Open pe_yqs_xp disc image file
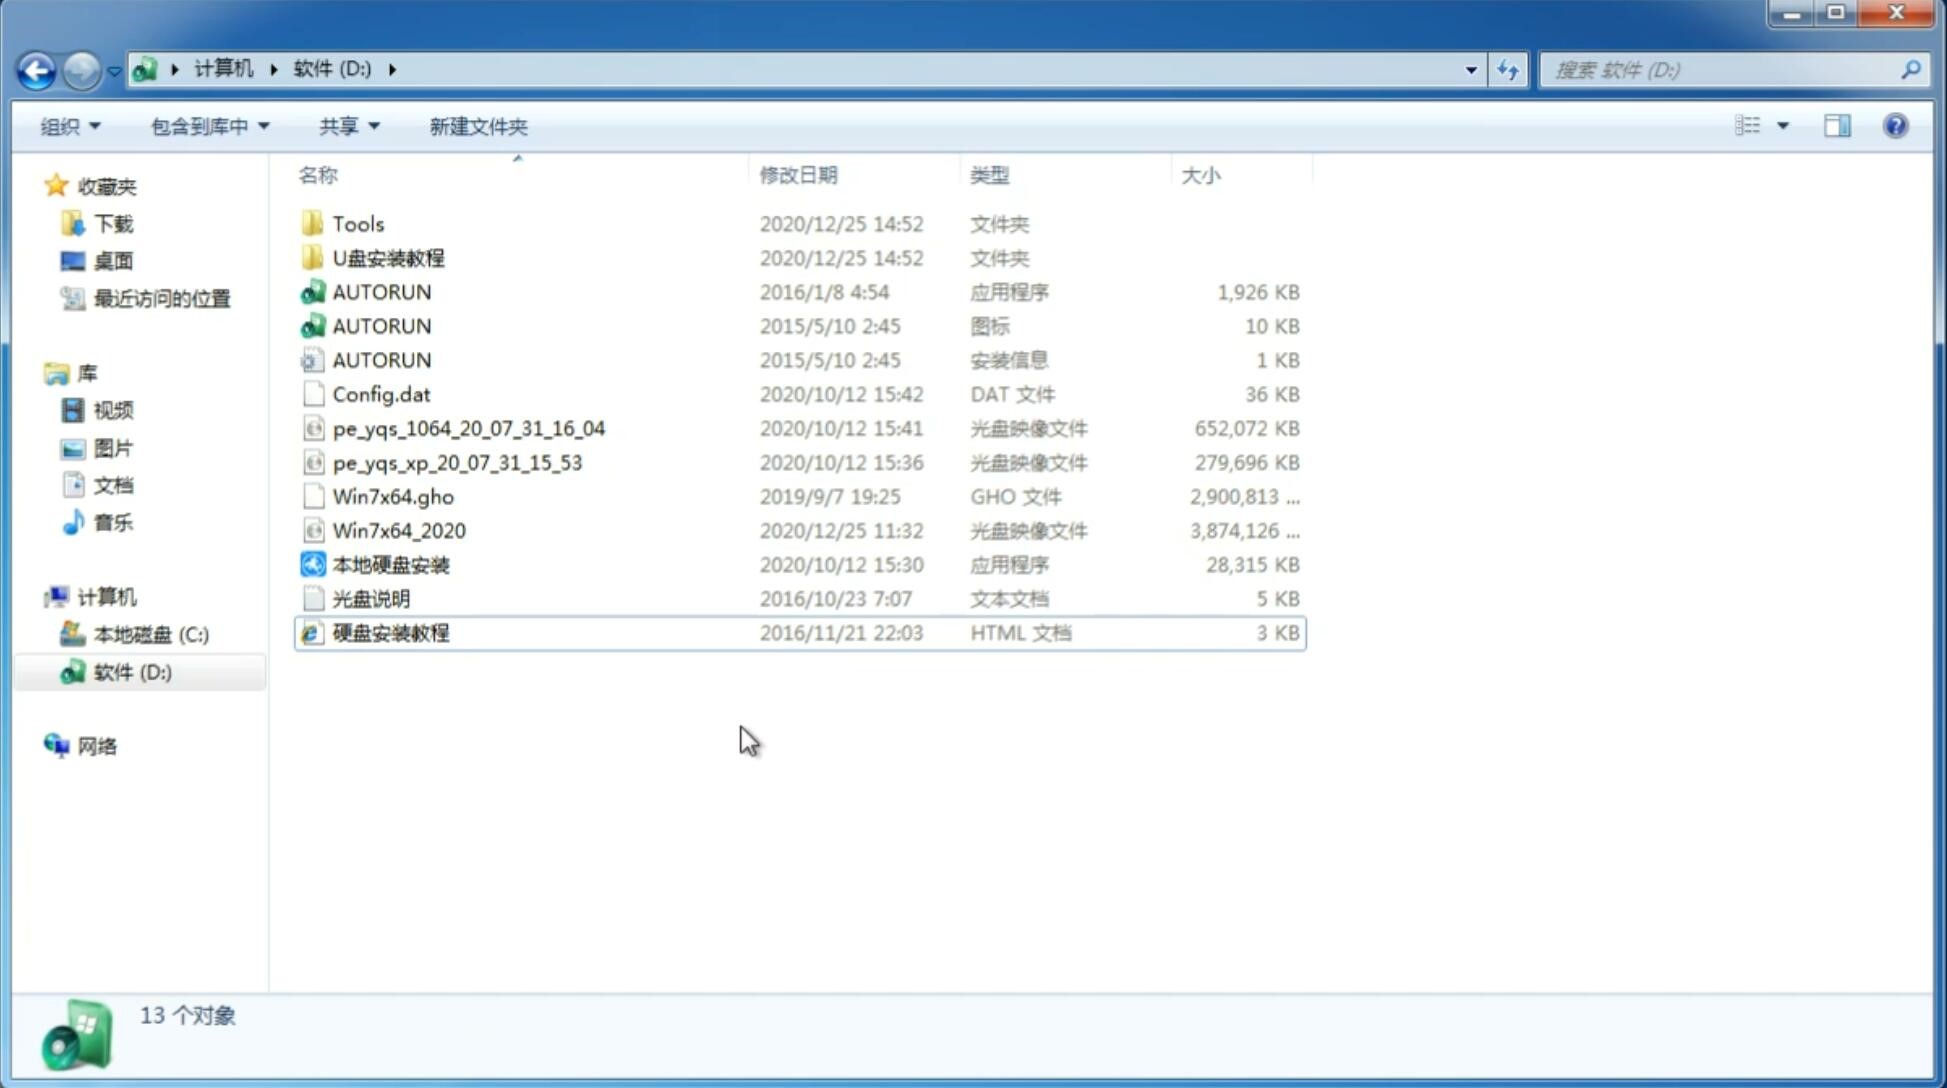This screenshot has width=1947, height=1088. pyautogui.click(x=457, y=461)
